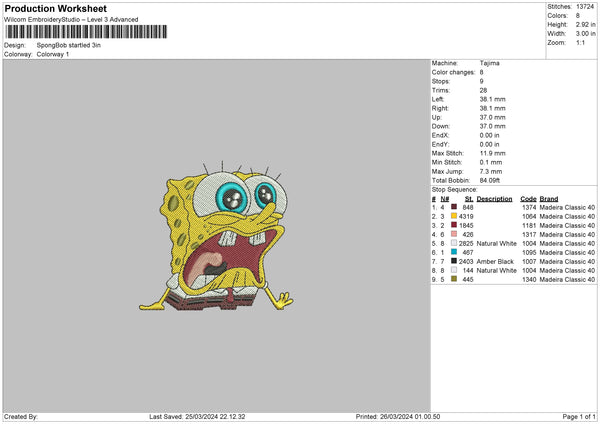
Task: Select the dark maroon swatch in stop 1
Action: click(454, 207)
